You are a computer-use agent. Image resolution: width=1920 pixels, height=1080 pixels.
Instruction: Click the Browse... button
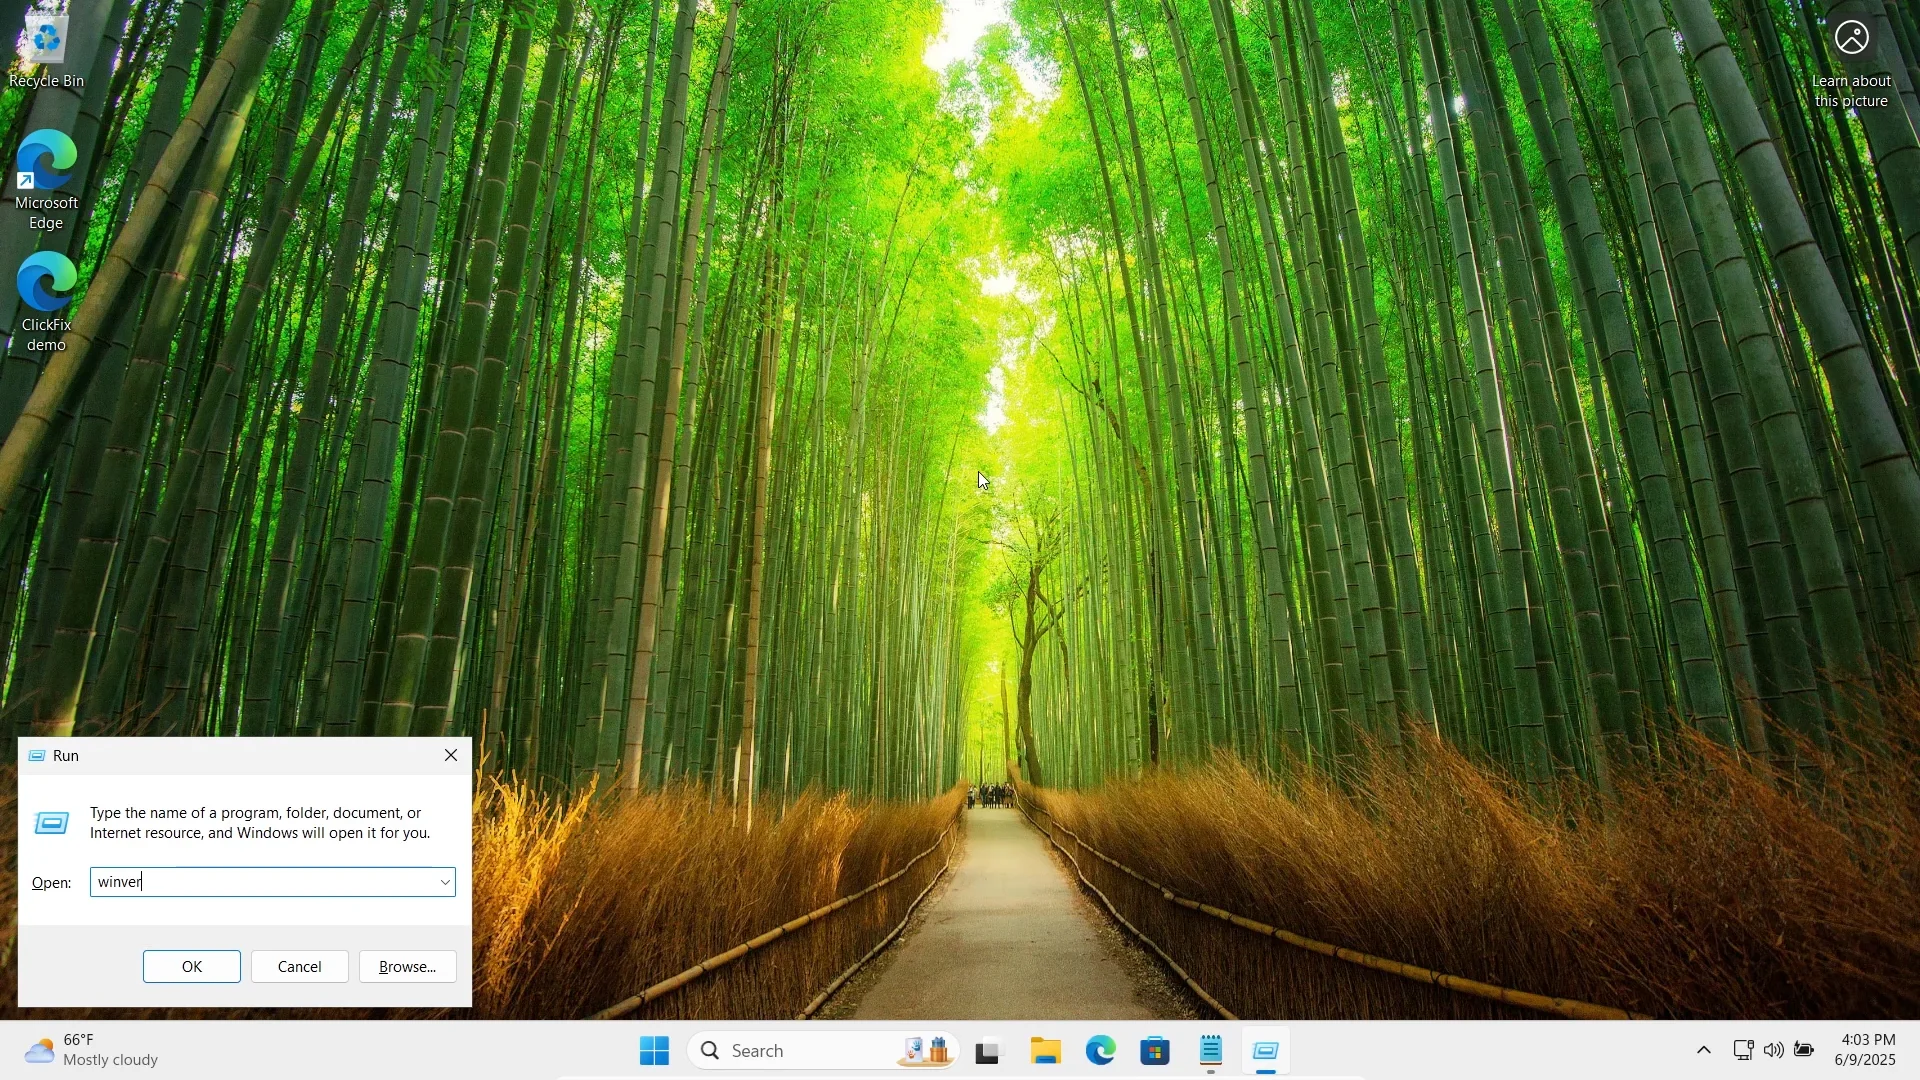(x=408, y=967)
